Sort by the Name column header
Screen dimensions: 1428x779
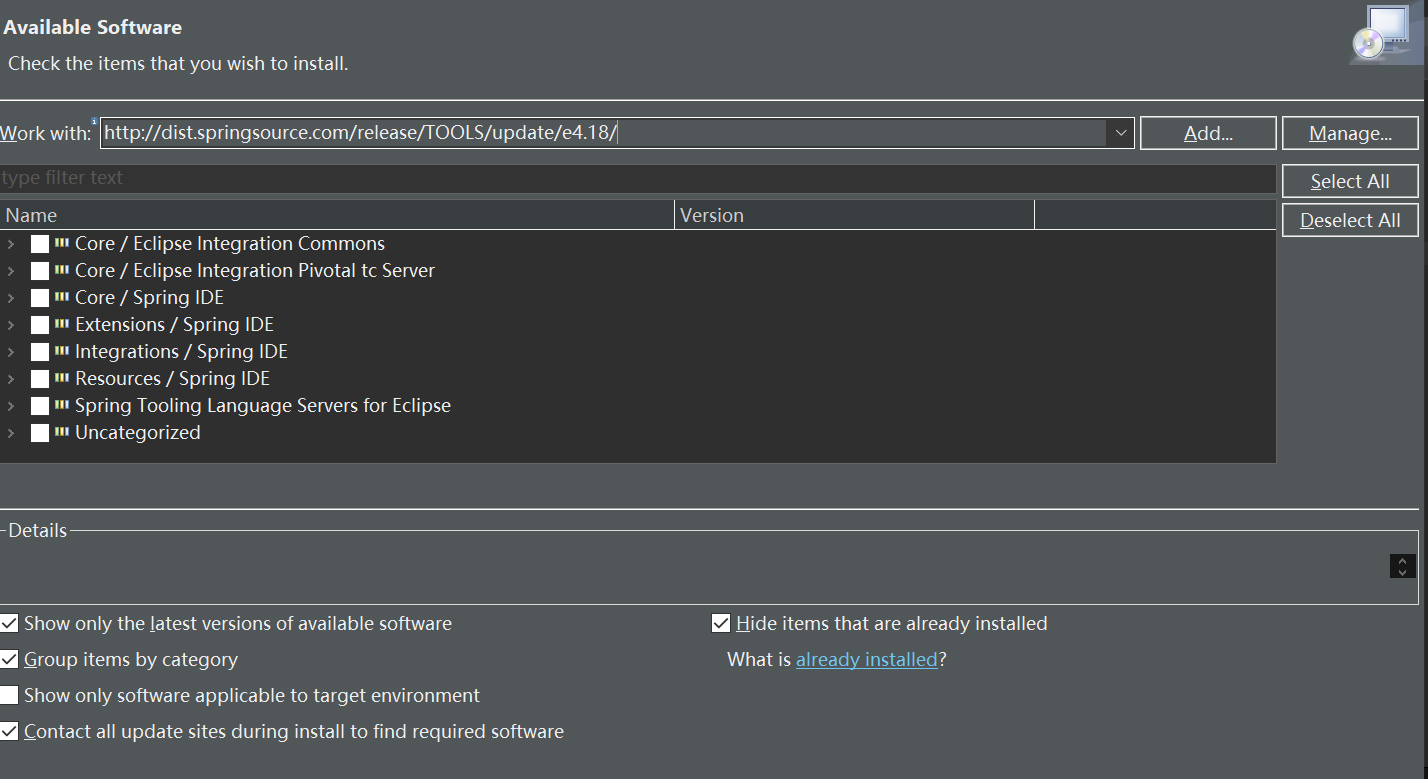click(337, 215)
